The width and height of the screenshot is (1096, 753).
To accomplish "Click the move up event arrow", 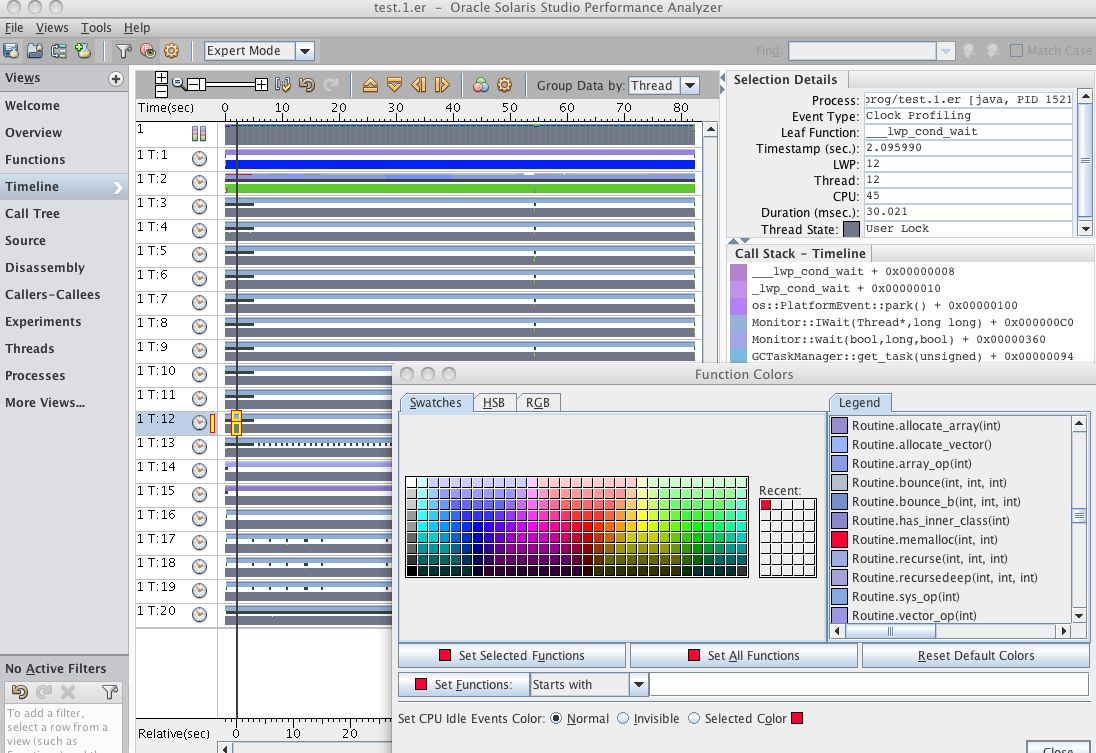I will point(370,85).
